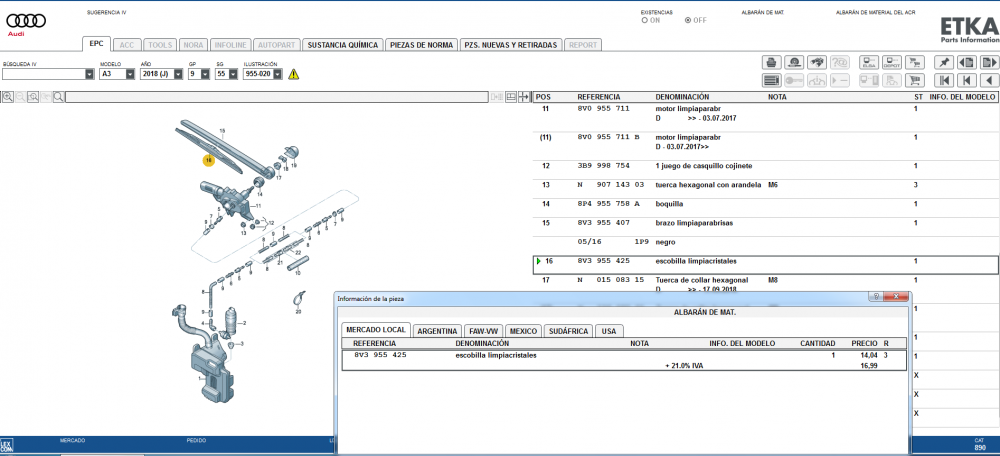Click the 8V3 955 425 reference in dialog
Viewport: 1000px width, 456px height.
click(x=380, y=355)
